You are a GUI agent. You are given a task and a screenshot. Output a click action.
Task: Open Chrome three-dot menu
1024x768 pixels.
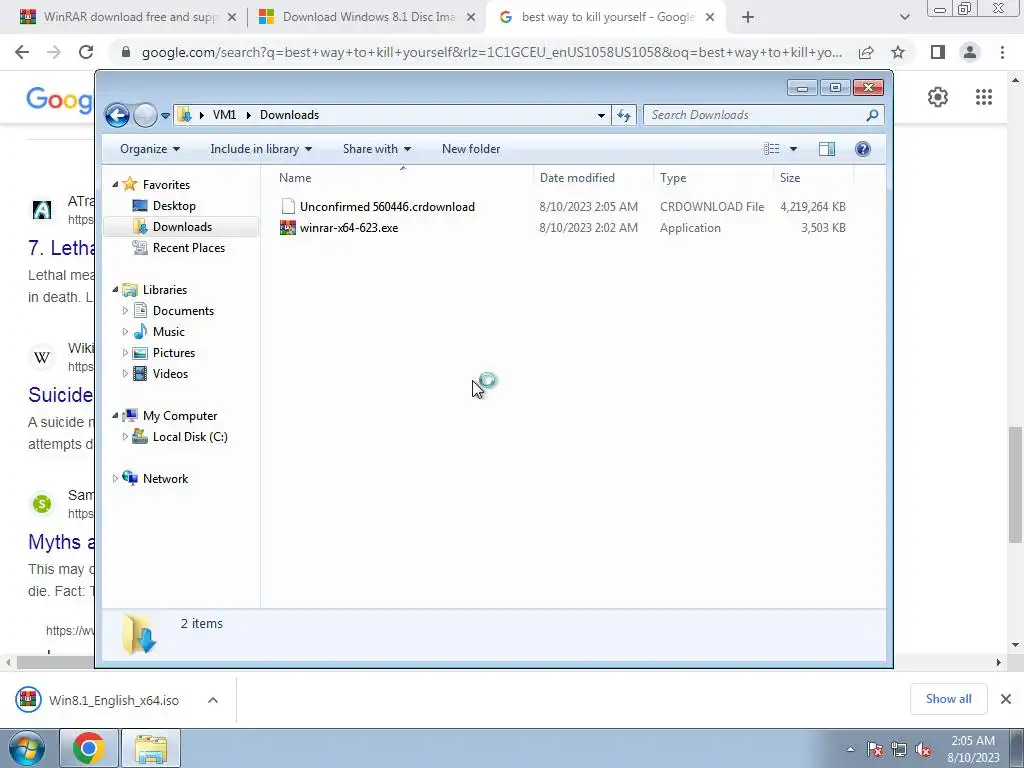(x=1002, y=52)
